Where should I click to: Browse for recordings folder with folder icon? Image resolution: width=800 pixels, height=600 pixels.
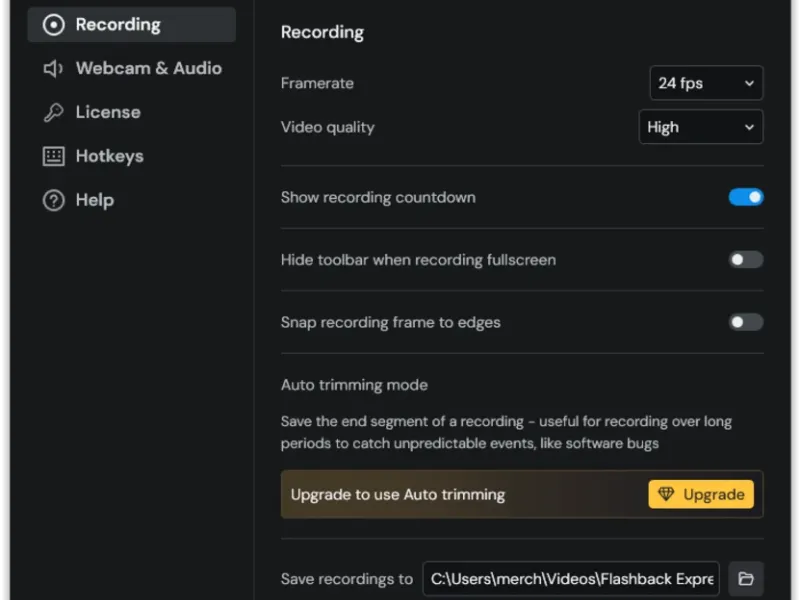coord(746,579)
